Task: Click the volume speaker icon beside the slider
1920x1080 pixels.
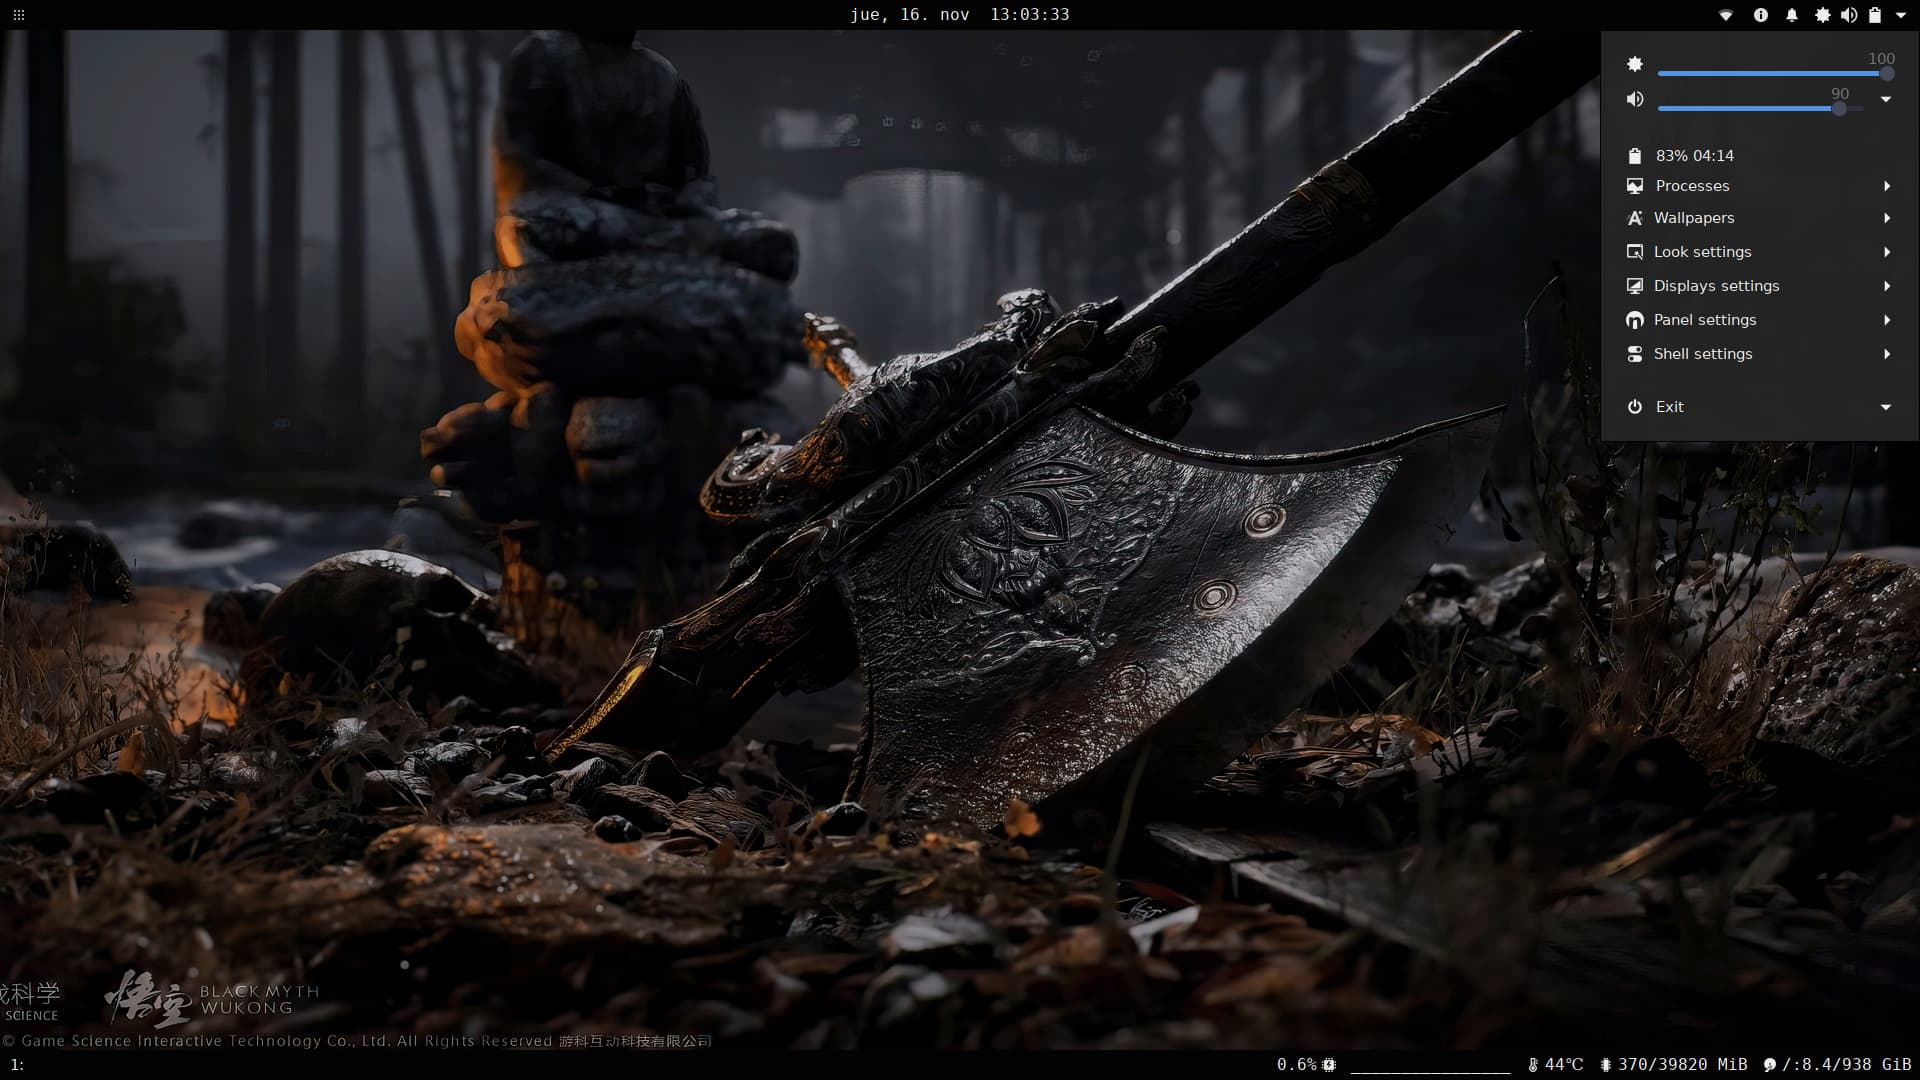Action: 1635,99
